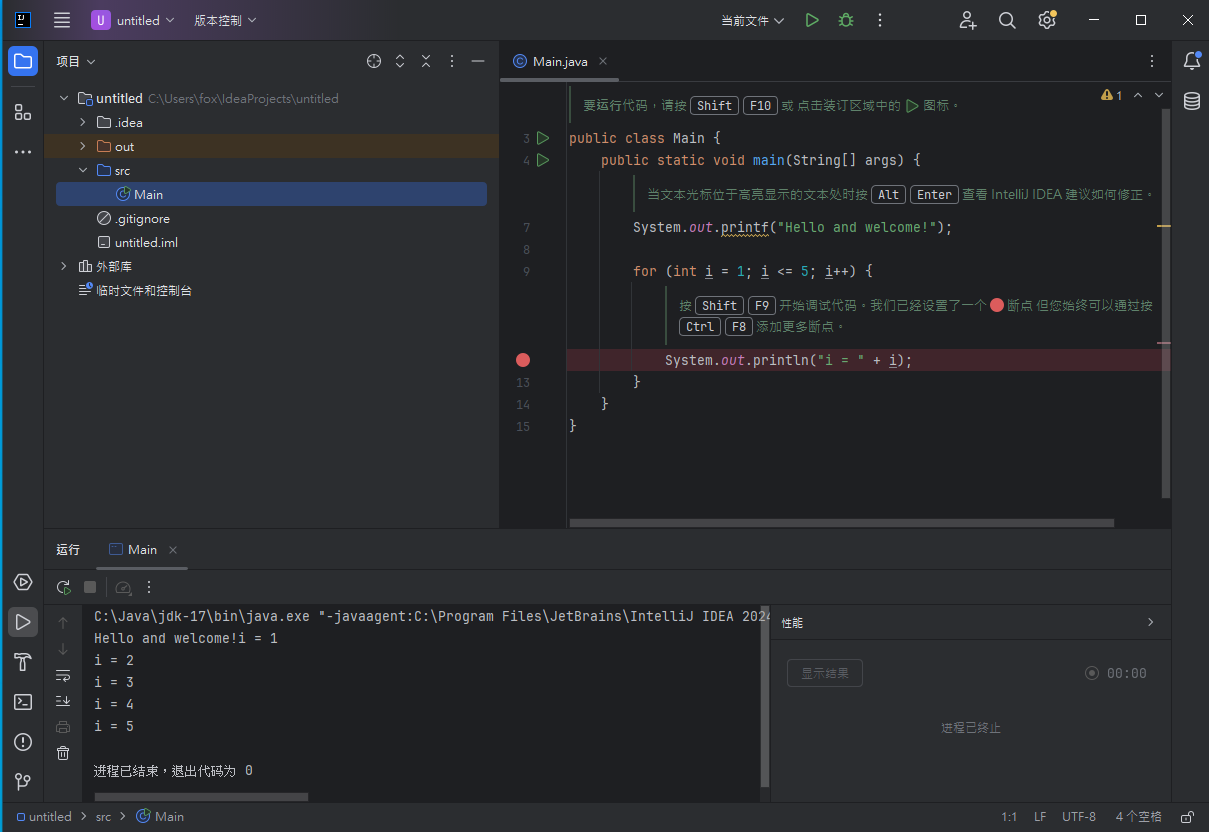The width and height of the screenshot is (1209, 832).
Task: Open the Problems tool window icon
Action: click(x=22, y=742)
